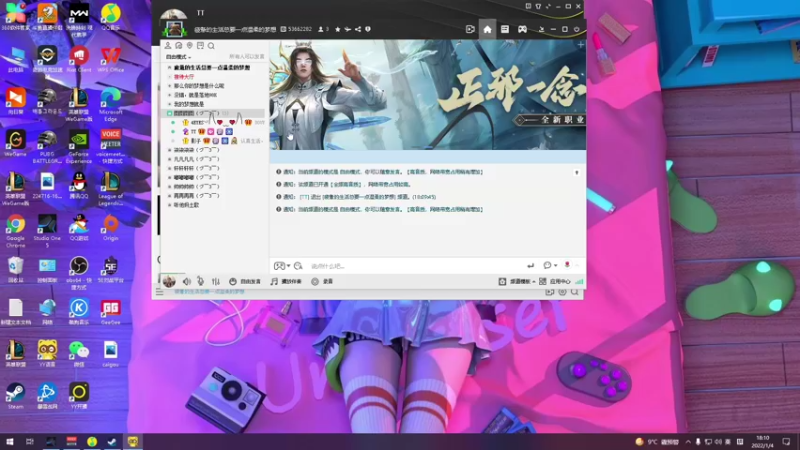This screenshot has height=450, width=800.
Task: Select the red 接待大厅 channel
Action: [184, 77]
